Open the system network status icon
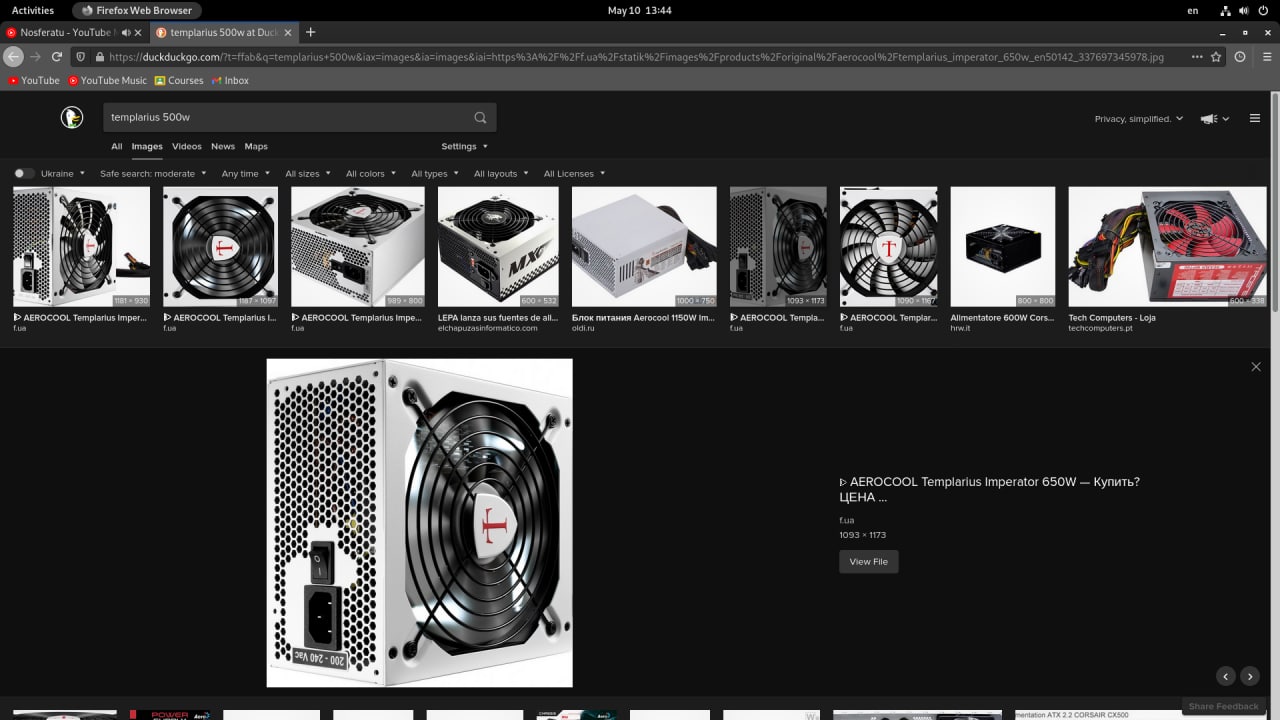Screen dimensions: 1280x720 1224,10
